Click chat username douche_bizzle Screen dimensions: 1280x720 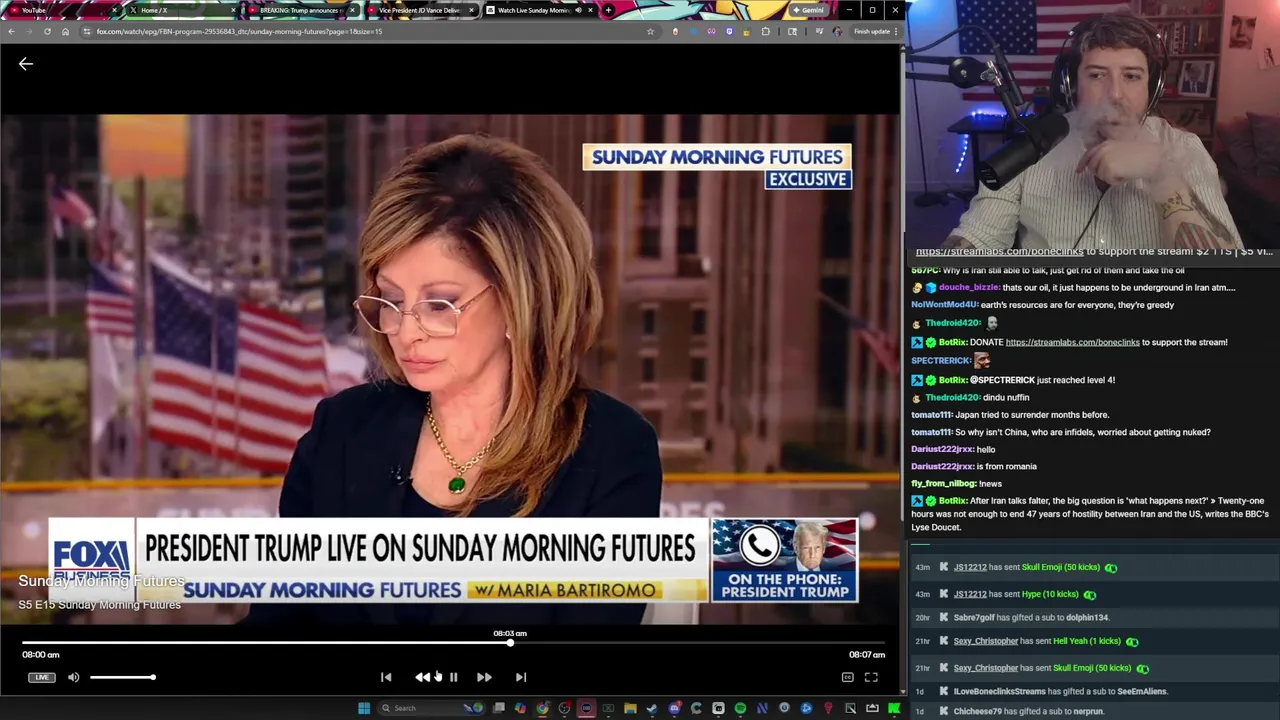click(968, 287)
